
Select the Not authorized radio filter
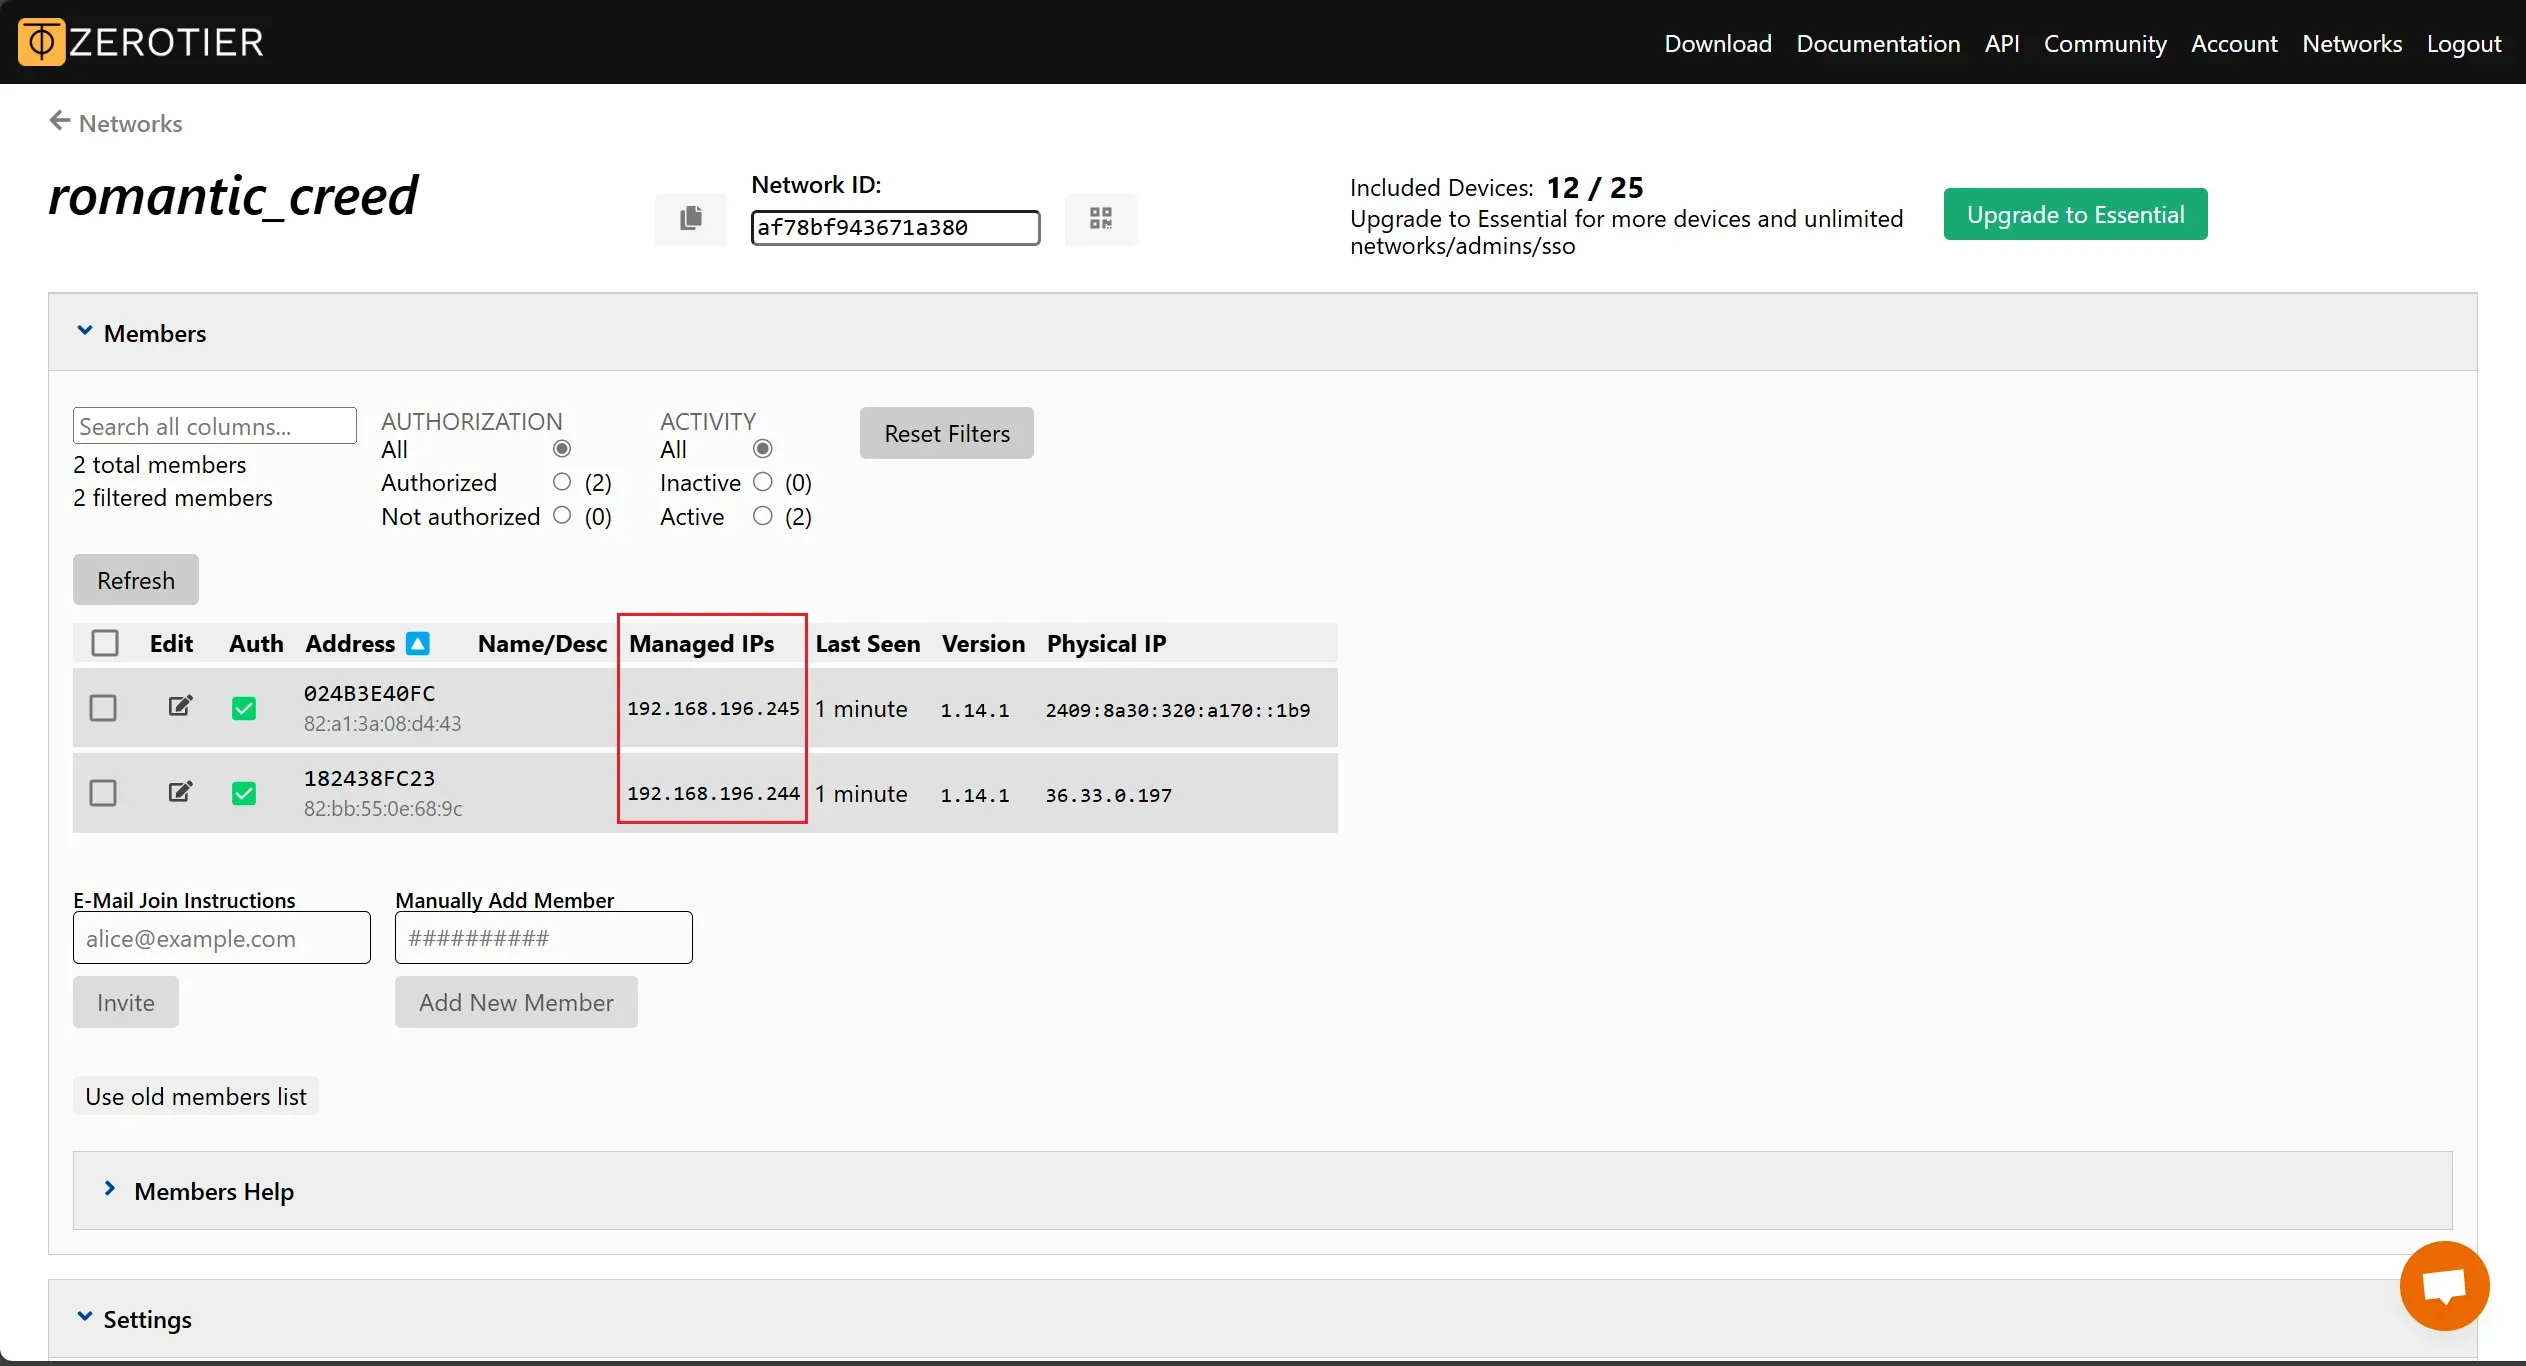tap(562, 516)
